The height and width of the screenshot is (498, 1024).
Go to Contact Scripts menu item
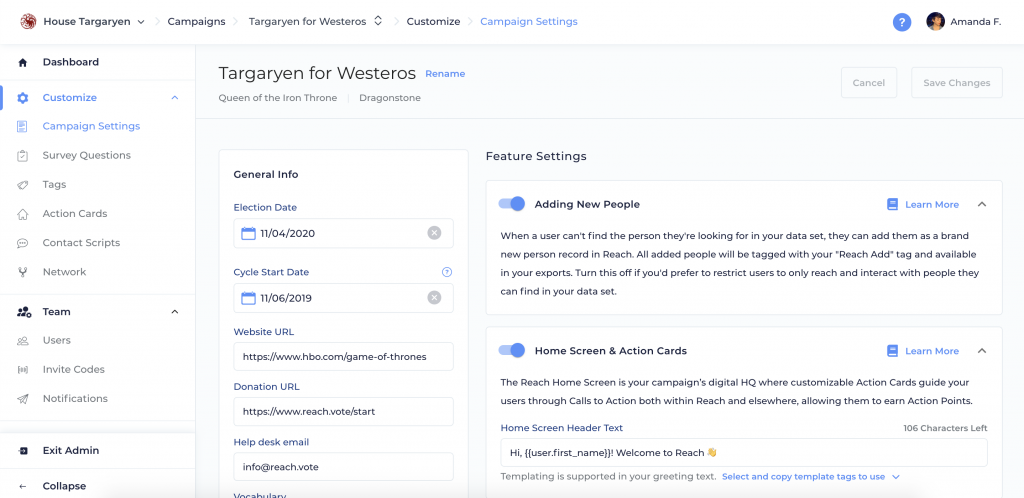[x=81, y=243]
